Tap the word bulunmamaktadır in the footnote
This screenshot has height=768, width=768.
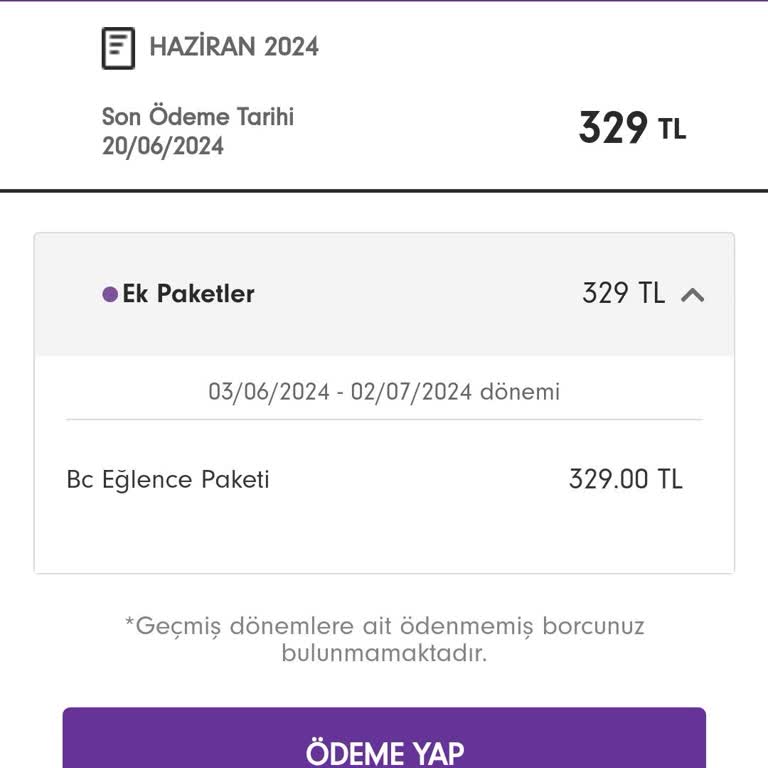[384, 653]
